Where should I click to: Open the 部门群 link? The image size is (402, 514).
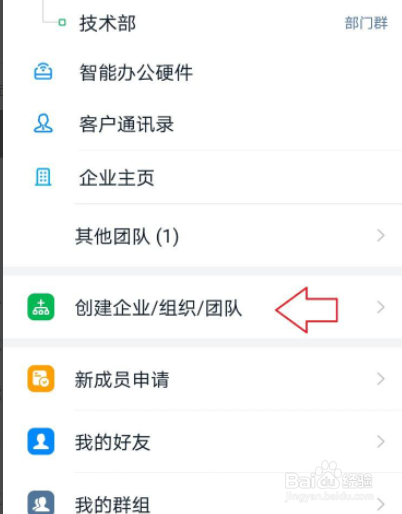click(x=366, y=23)
